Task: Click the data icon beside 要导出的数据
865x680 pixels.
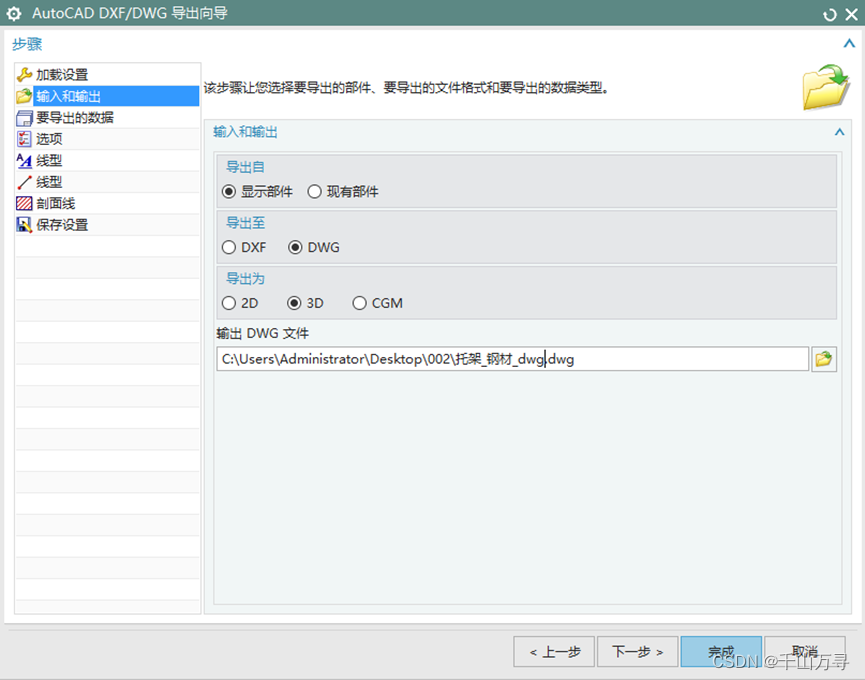Action: coord(24,117)
